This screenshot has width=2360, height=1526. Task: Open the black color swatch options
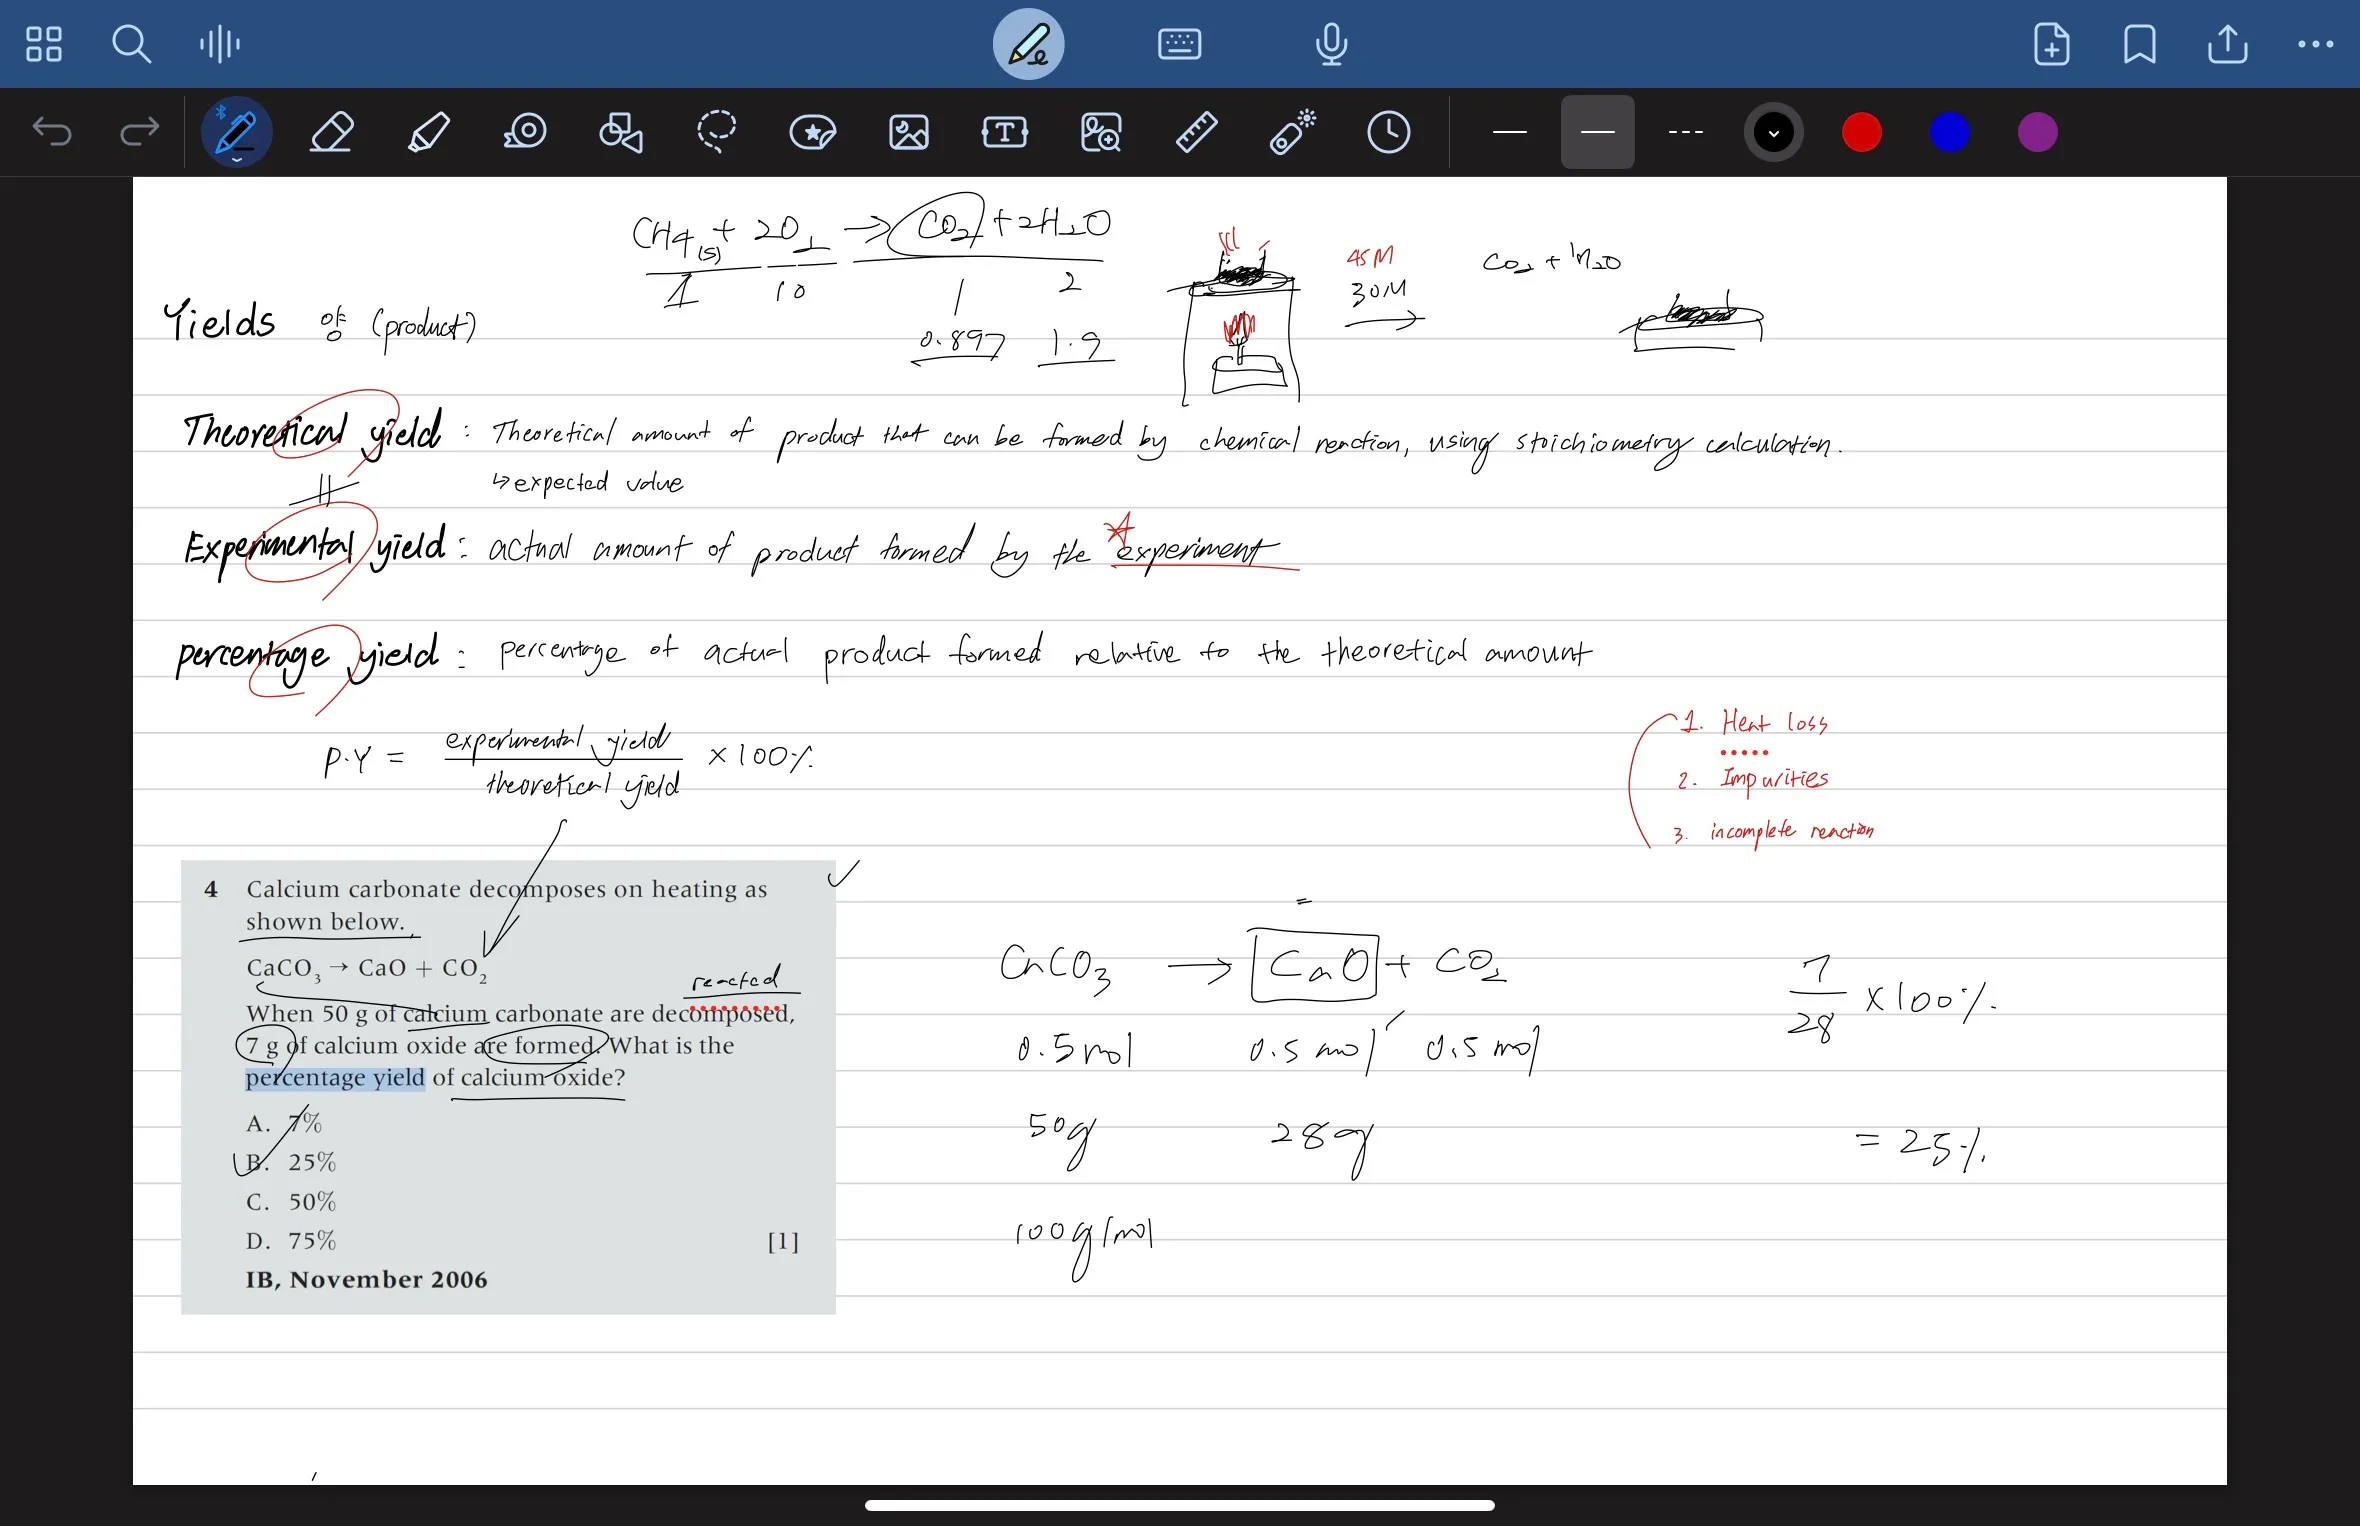pyautogui.click(x=1774, y=132)
